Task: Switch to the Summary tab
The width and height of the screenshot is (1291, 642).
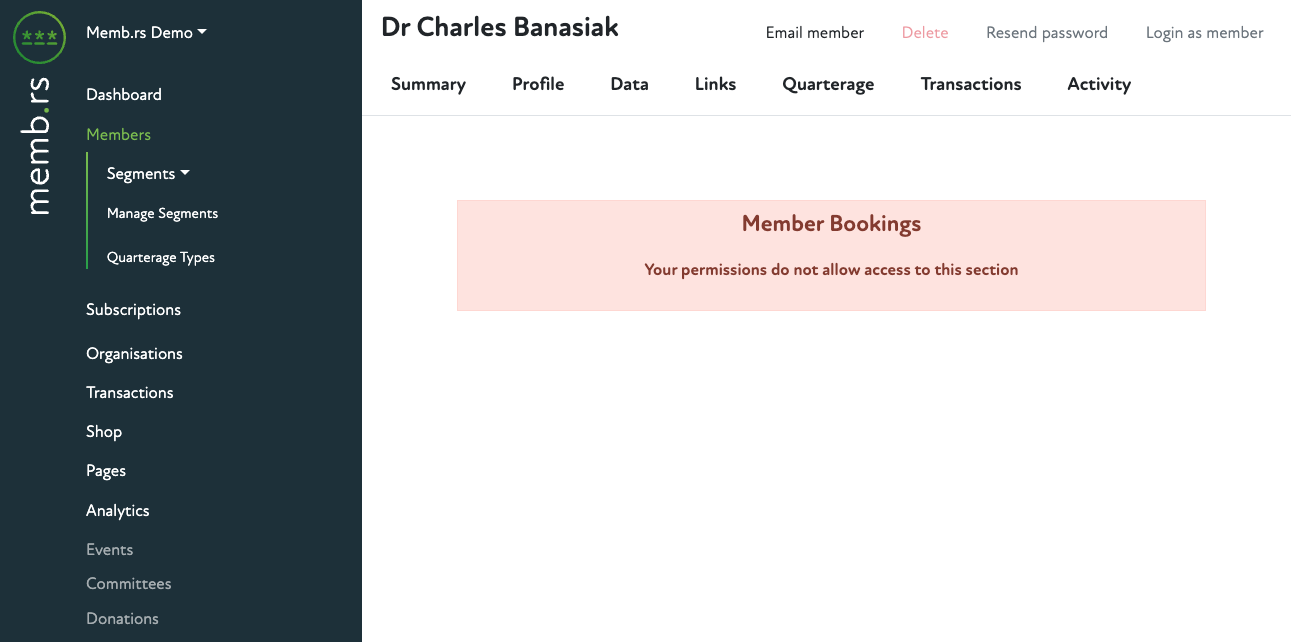Action: point(428,85)
